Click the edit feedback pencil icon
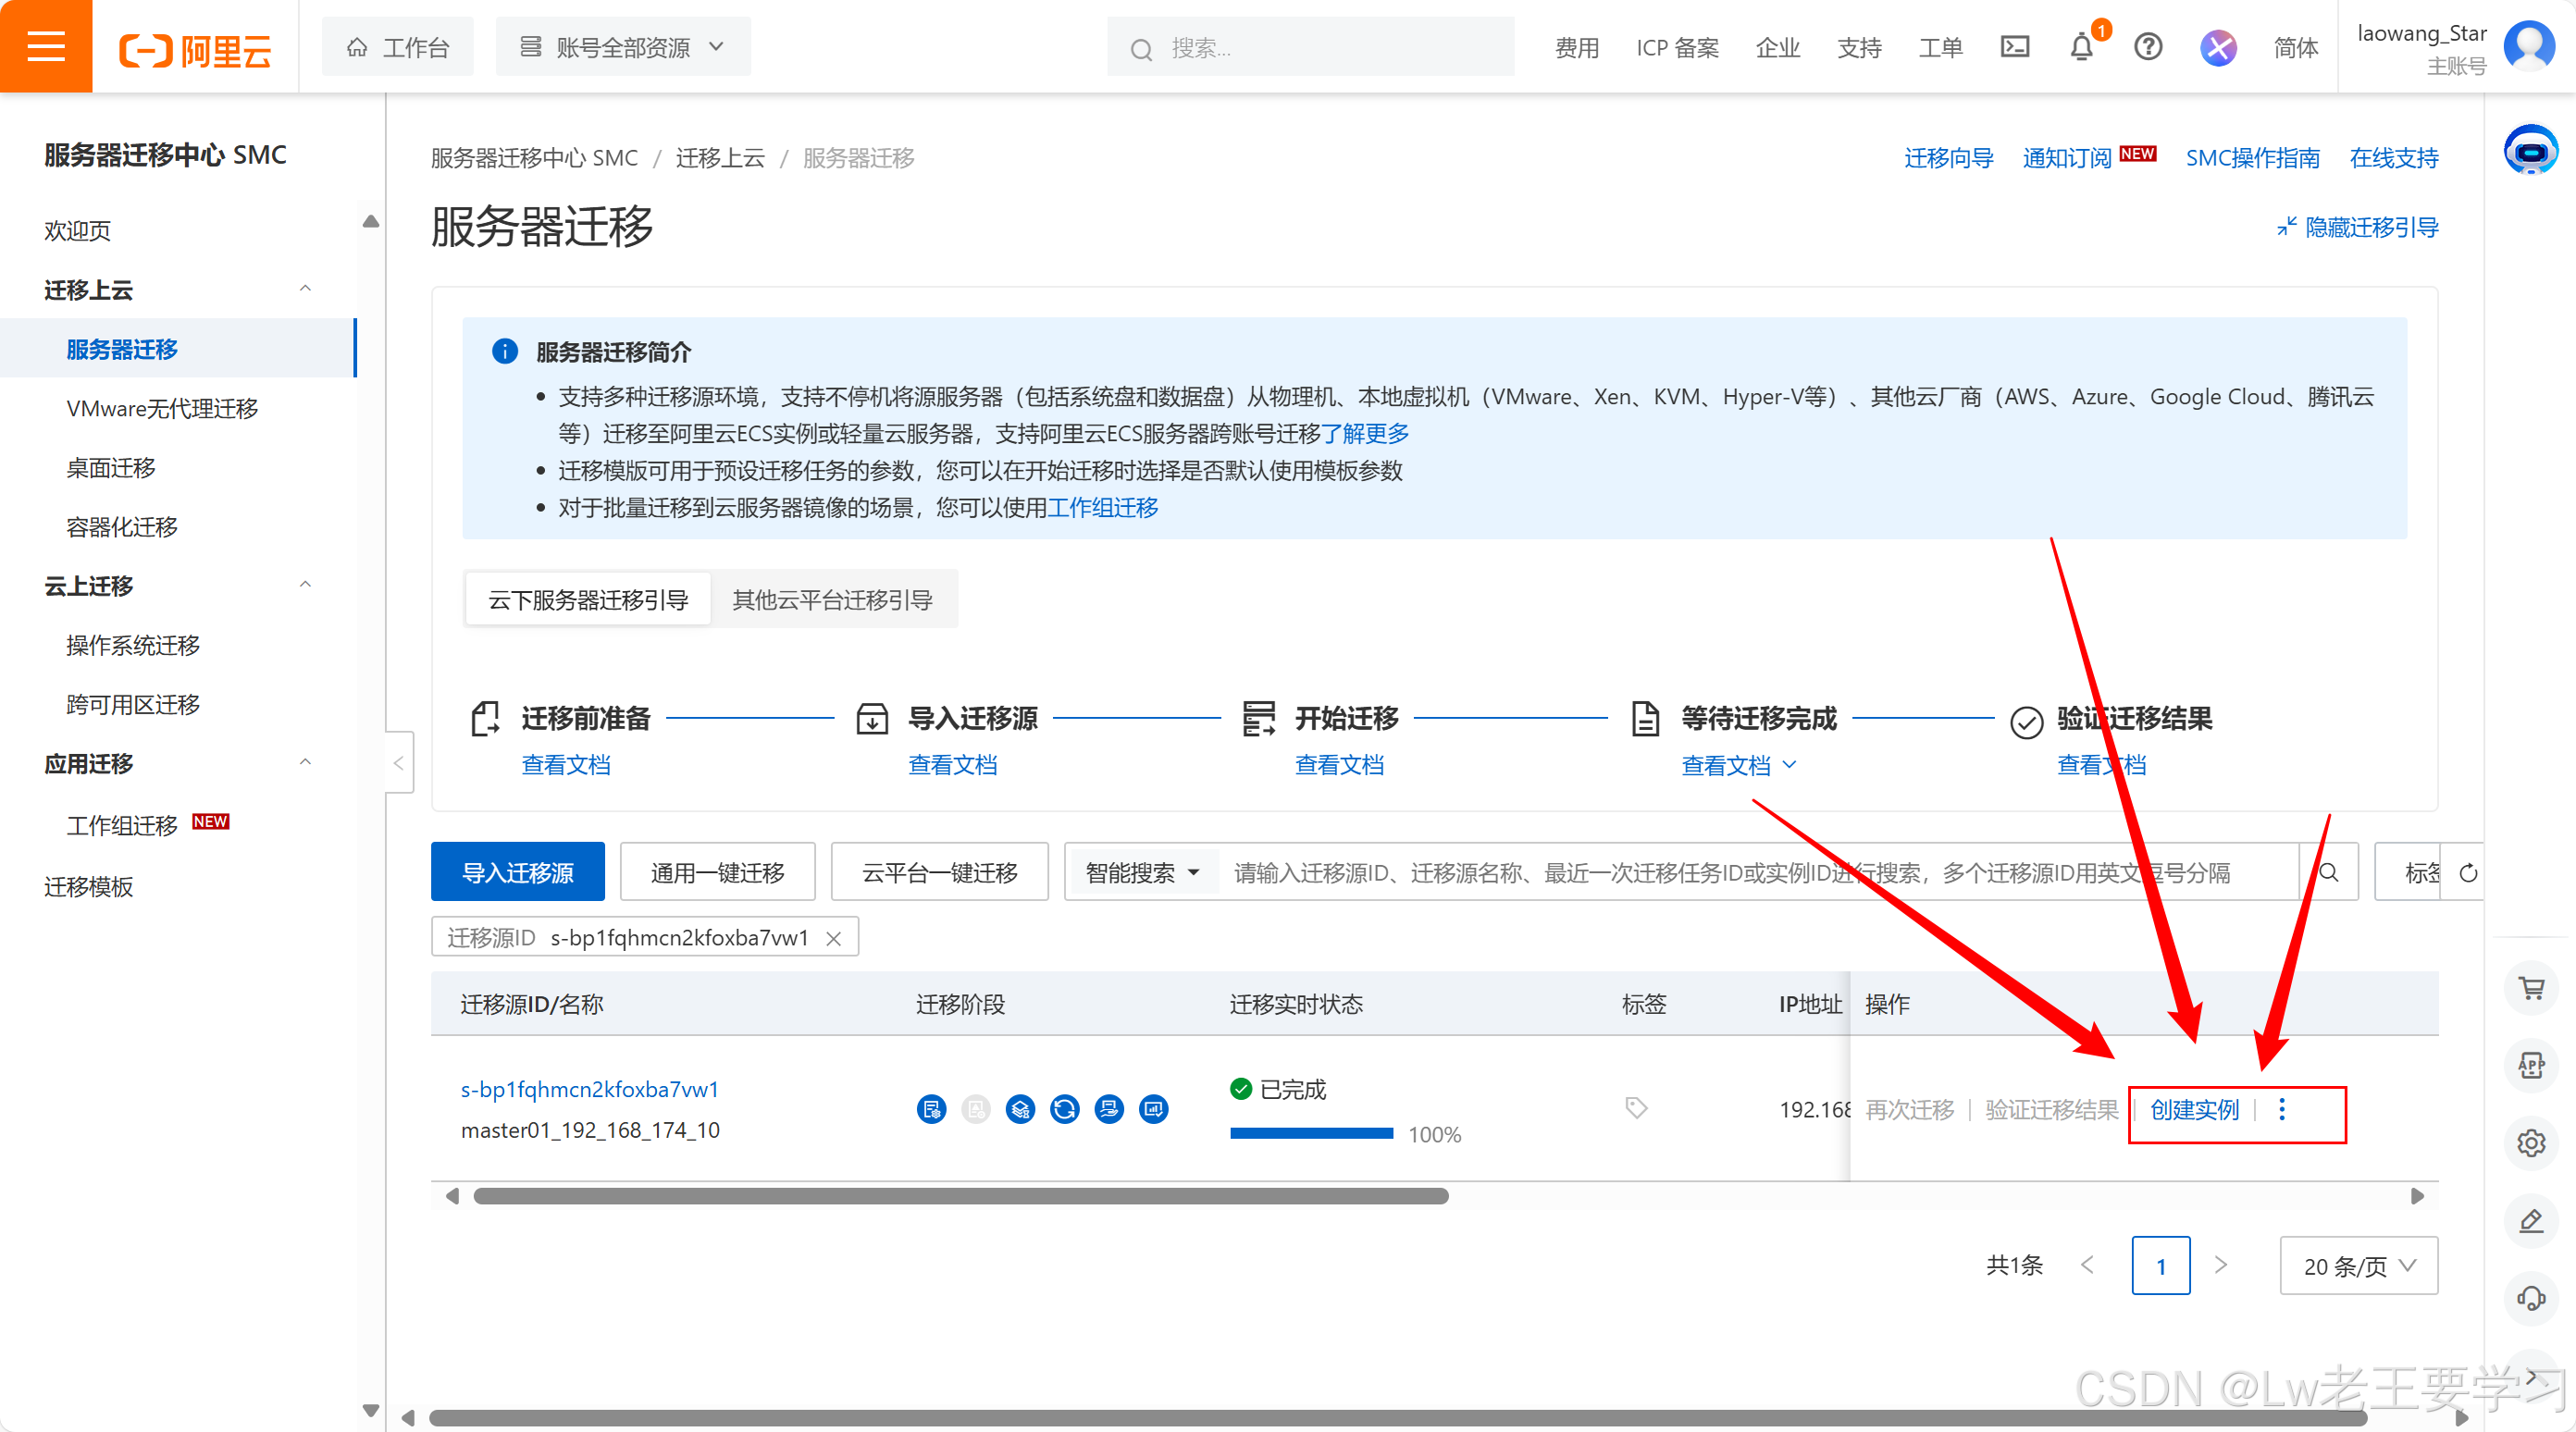The height and width of the screenshot is (1432, 2576). [2531, 1221]
